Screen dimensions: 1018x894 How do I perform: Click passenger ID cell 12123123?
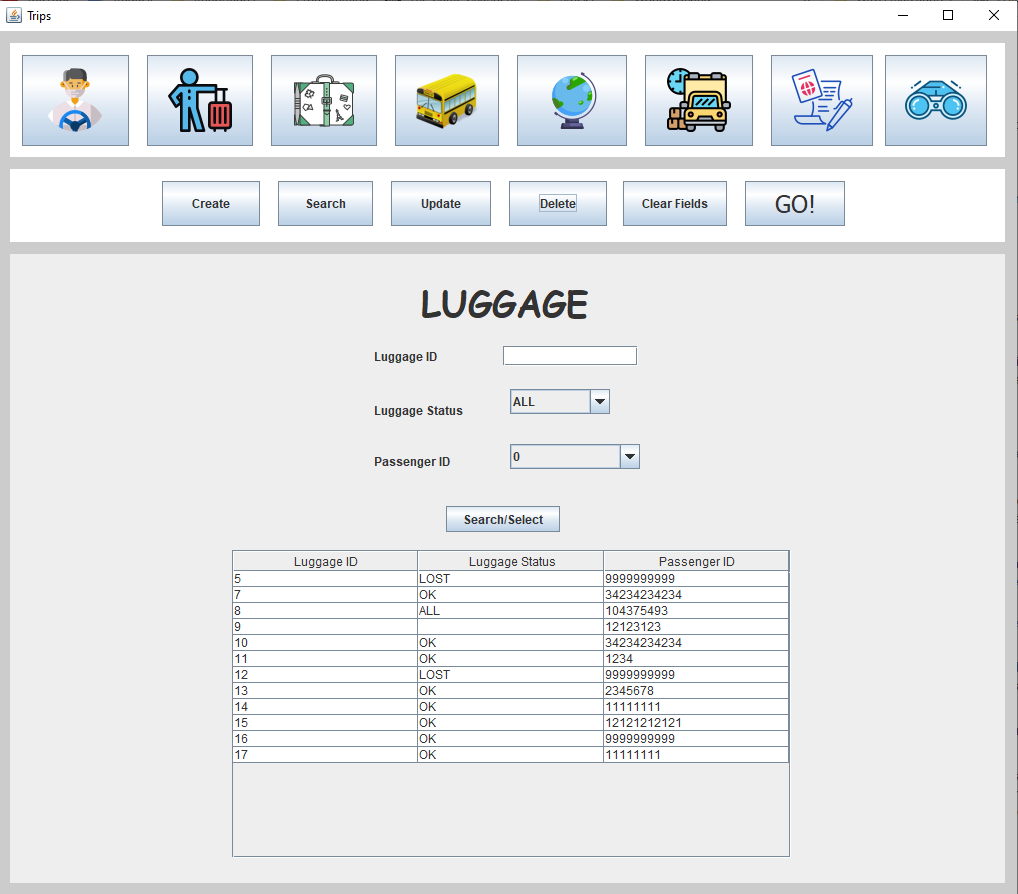696,627
